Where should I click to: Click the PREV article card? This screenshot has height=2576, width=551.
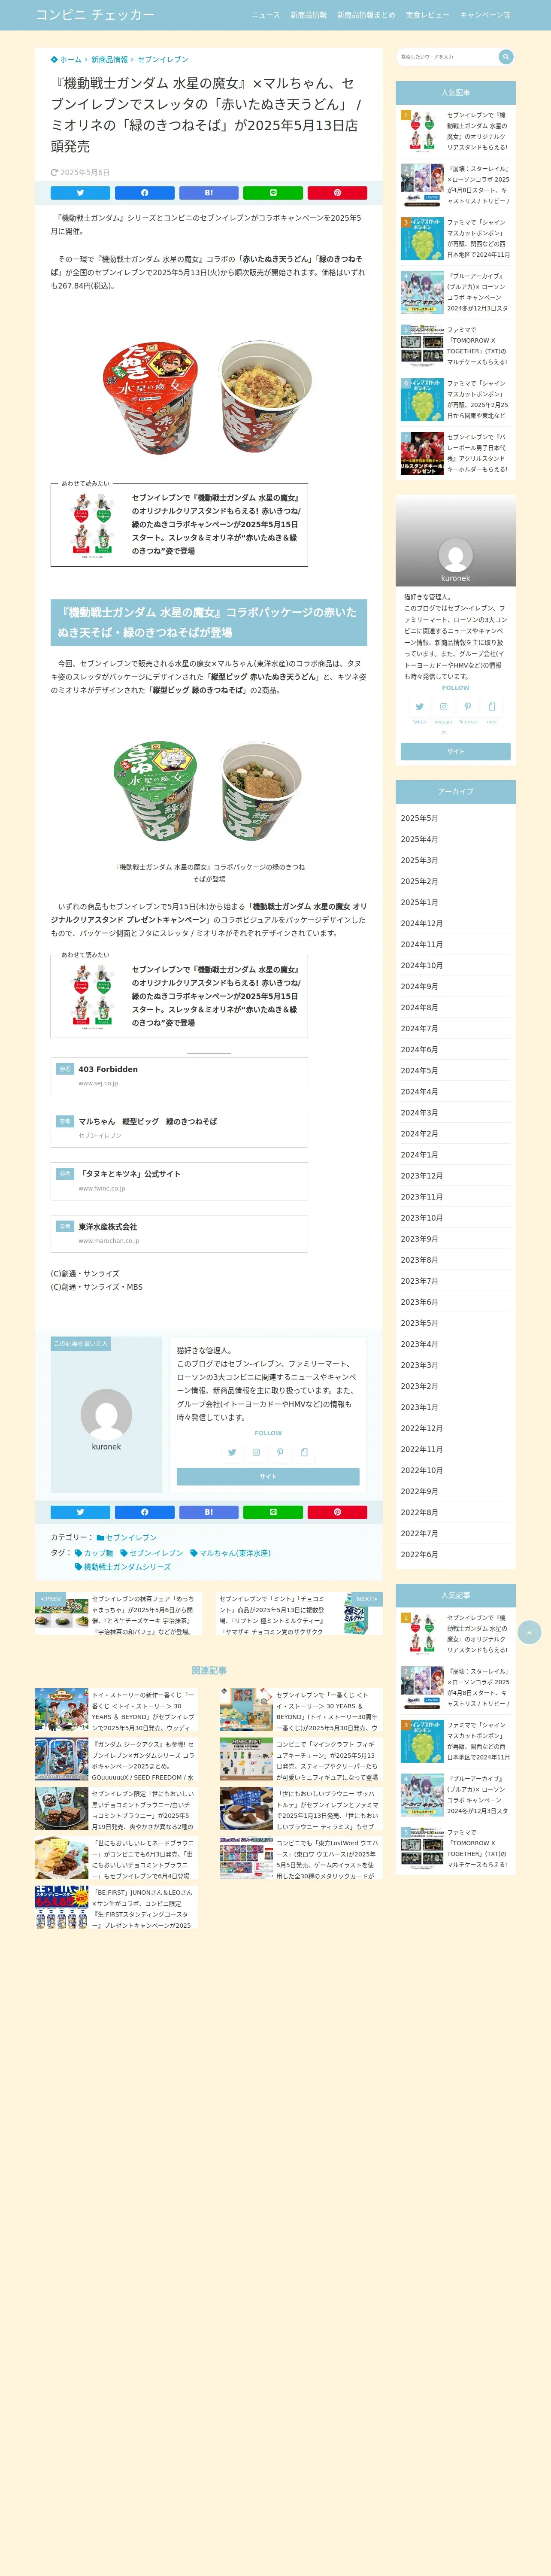point(118,1614)
